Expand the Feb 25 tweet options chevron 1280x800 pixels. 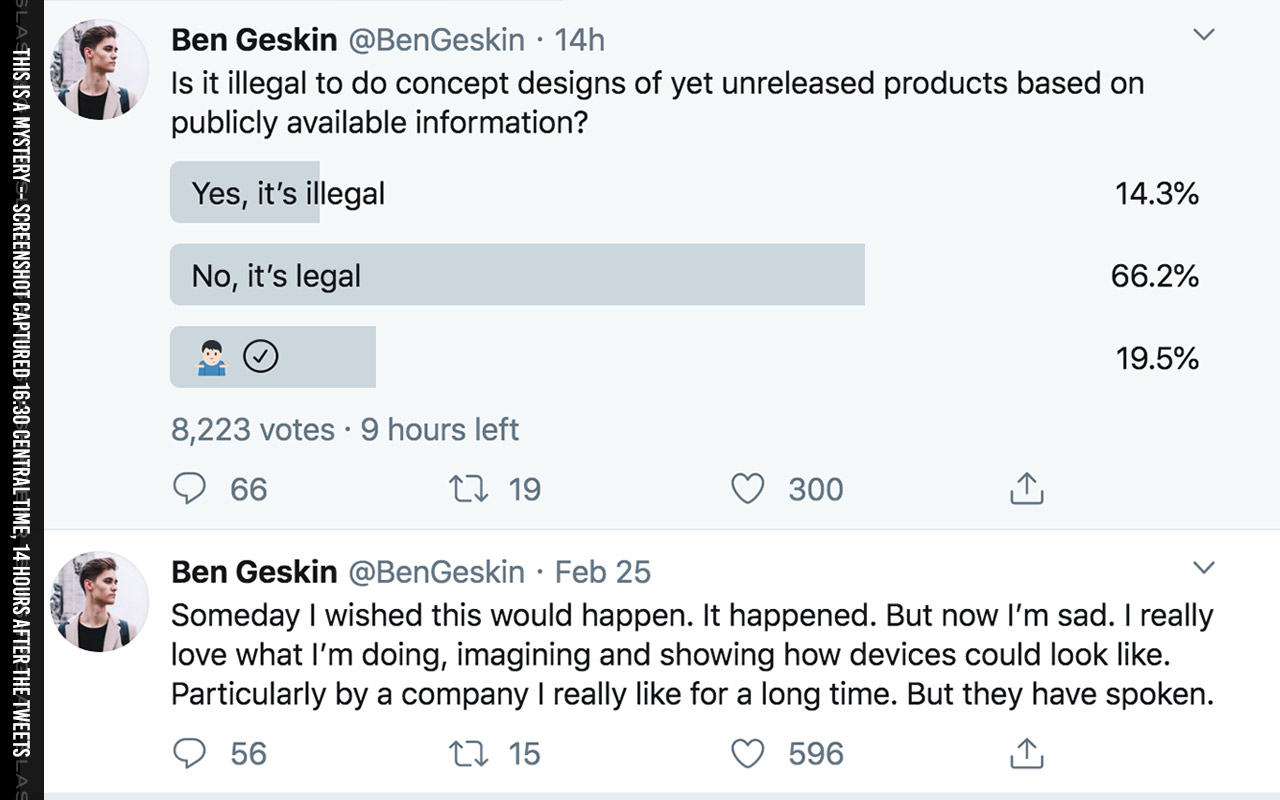(x=1205, y=568)
